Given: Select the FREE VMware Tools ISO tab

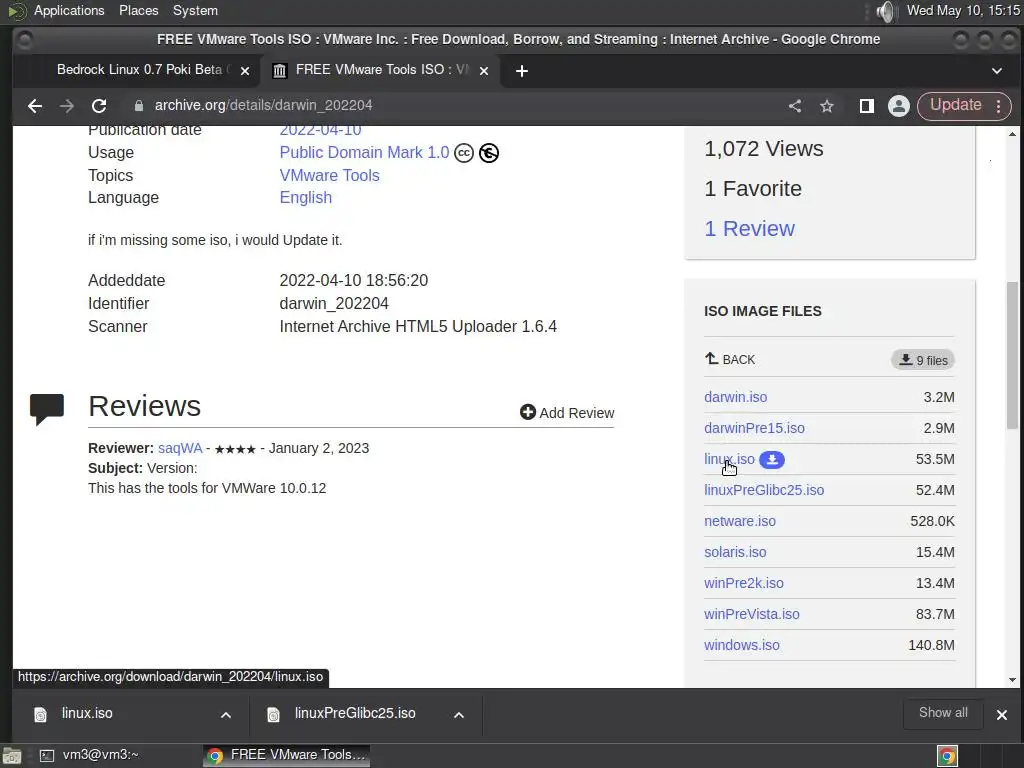Looking at the screenshot, I should (x=381, y=70).
